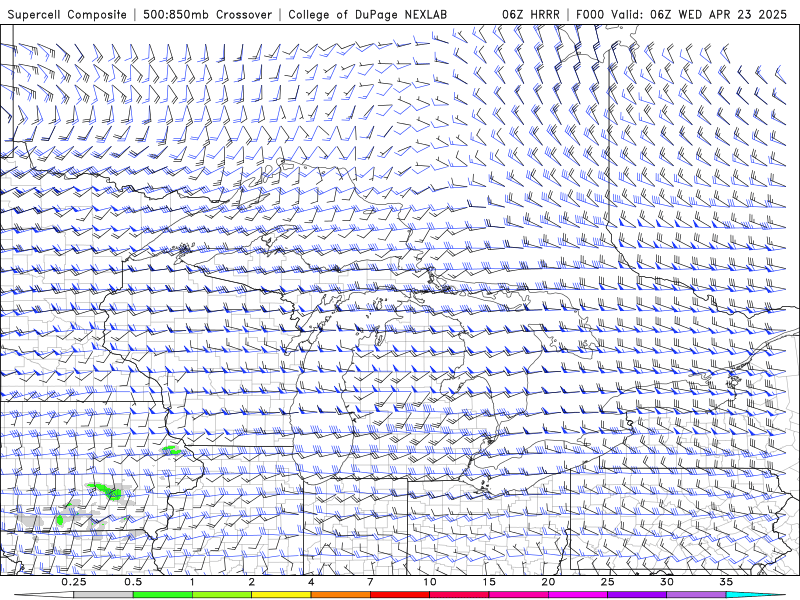Click the colorbar value label 4
This screenshot has width=800, height=600.
pyautogui.click(x=311, y=582)
